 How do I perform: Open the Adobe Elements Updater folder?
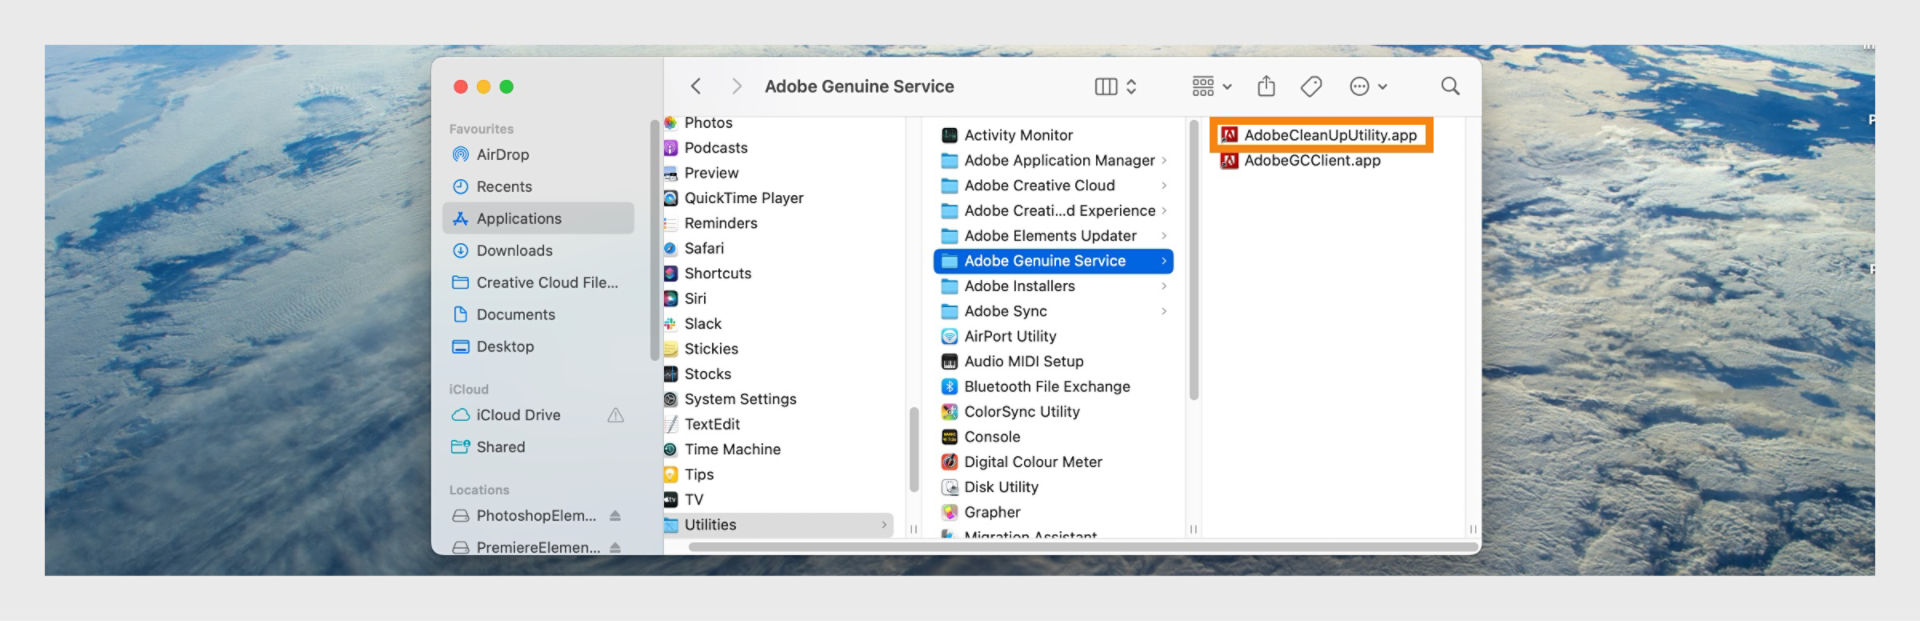pyautogui.click(x=1053, y=236)
